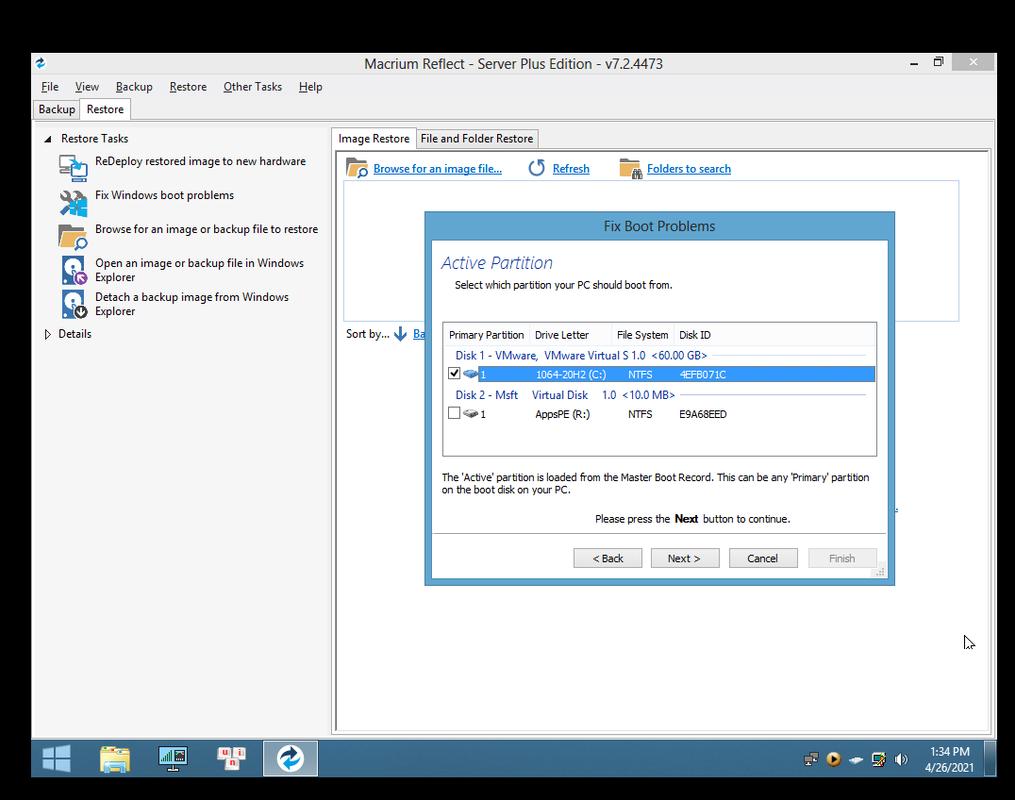The width and height of the screenshot is (1015, 800).
Task: Click the monitor with red mark tray icon
Action: [878, 759]
